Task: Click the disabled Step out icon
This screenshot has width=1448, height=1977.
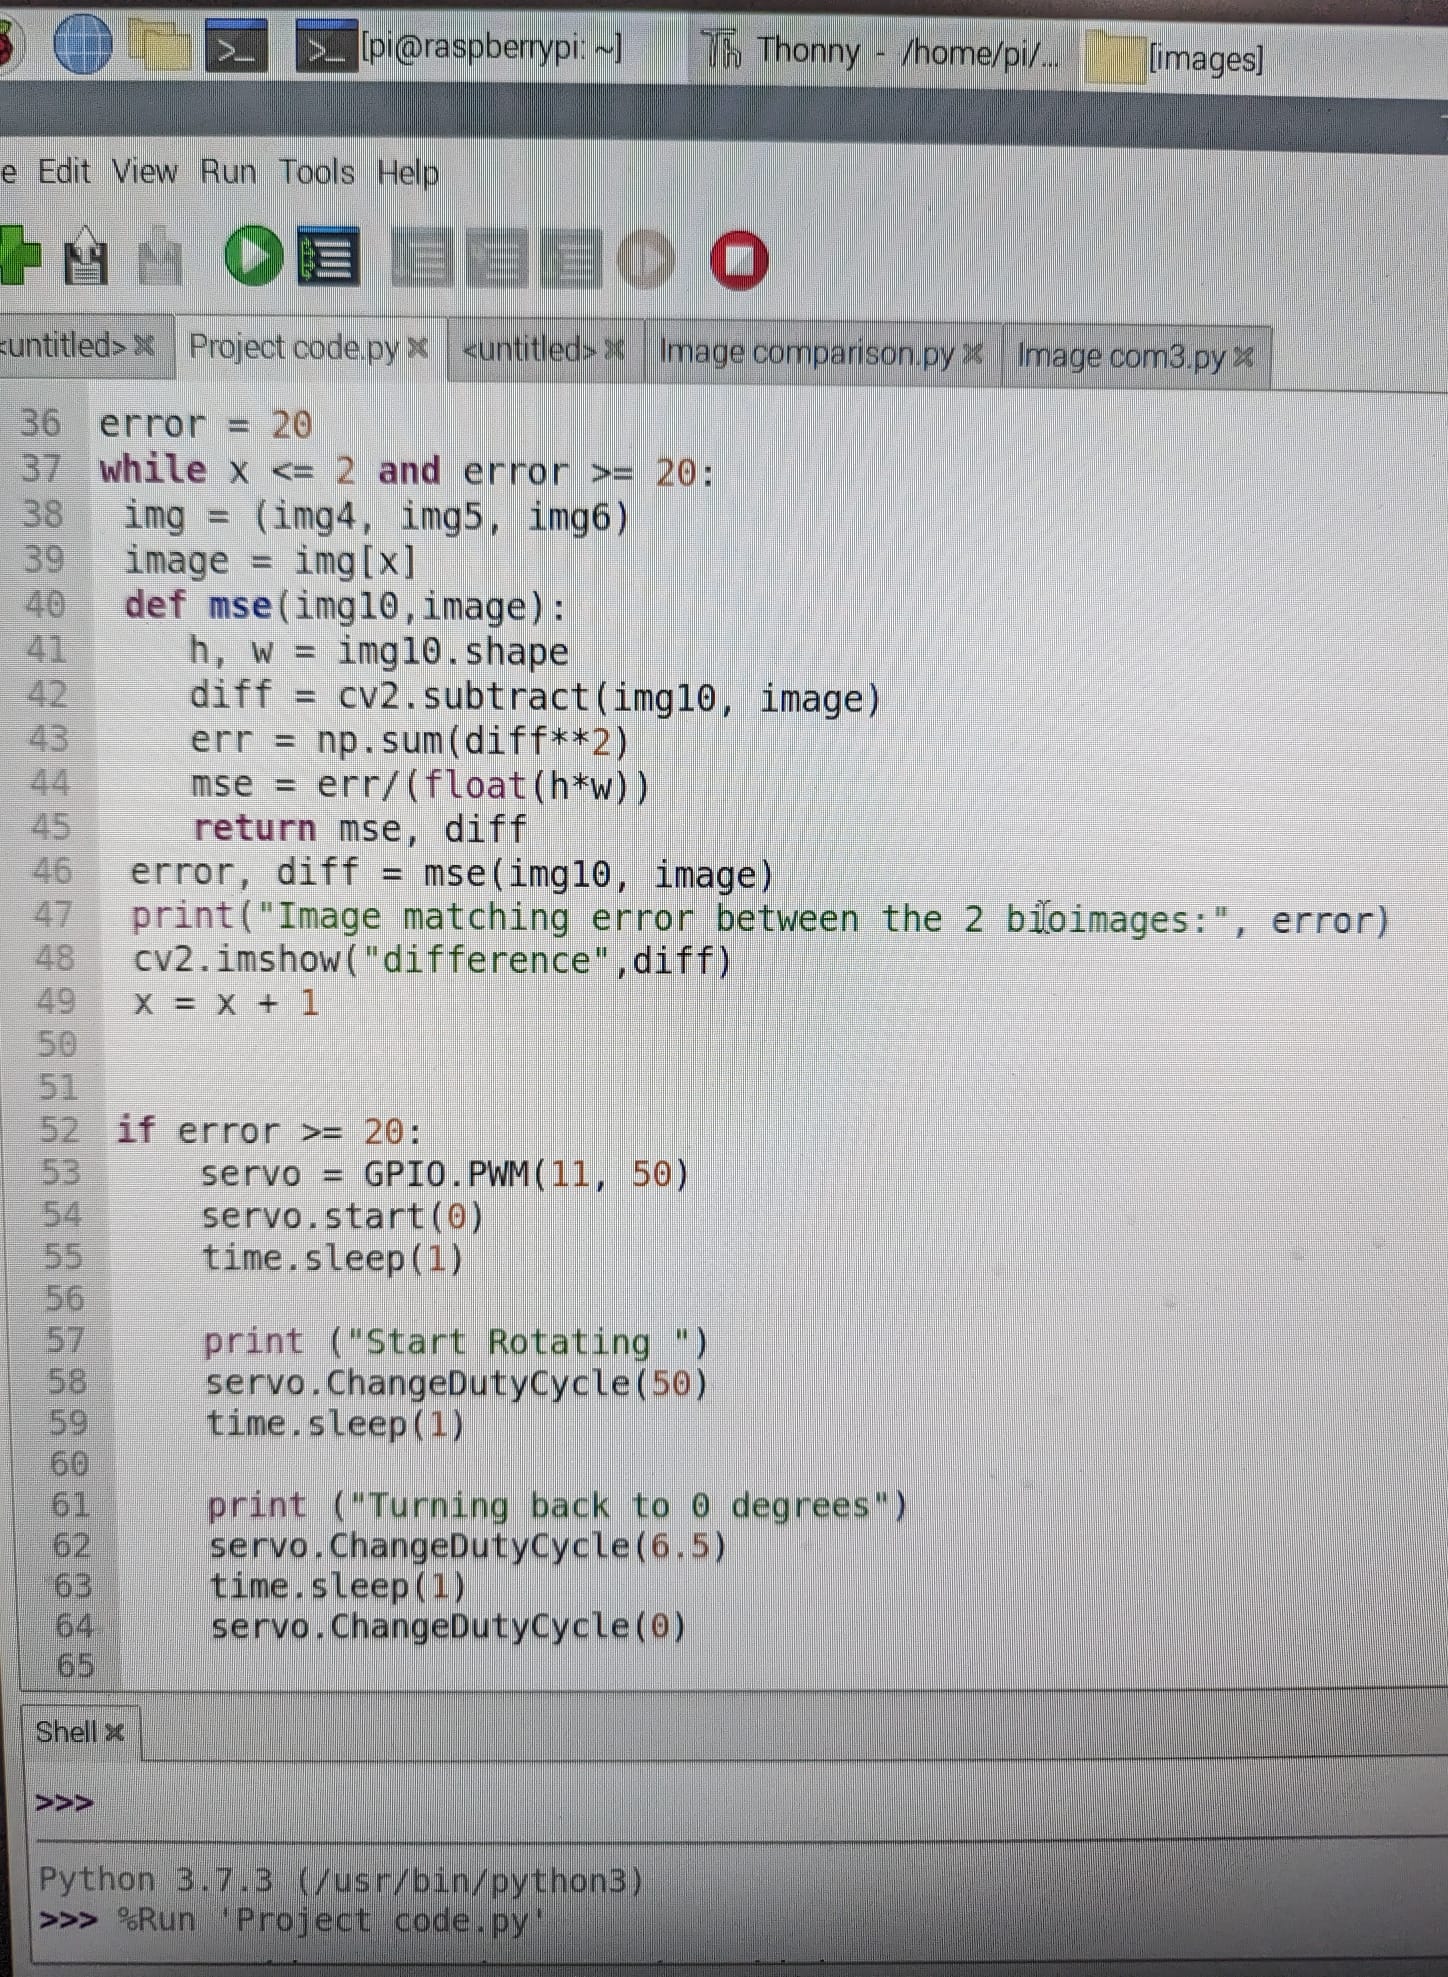Action: coord(571,260)
